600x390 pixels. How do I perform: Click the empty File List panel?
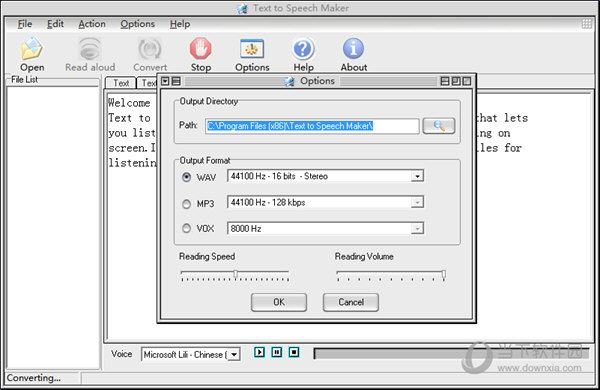[53, 228]
